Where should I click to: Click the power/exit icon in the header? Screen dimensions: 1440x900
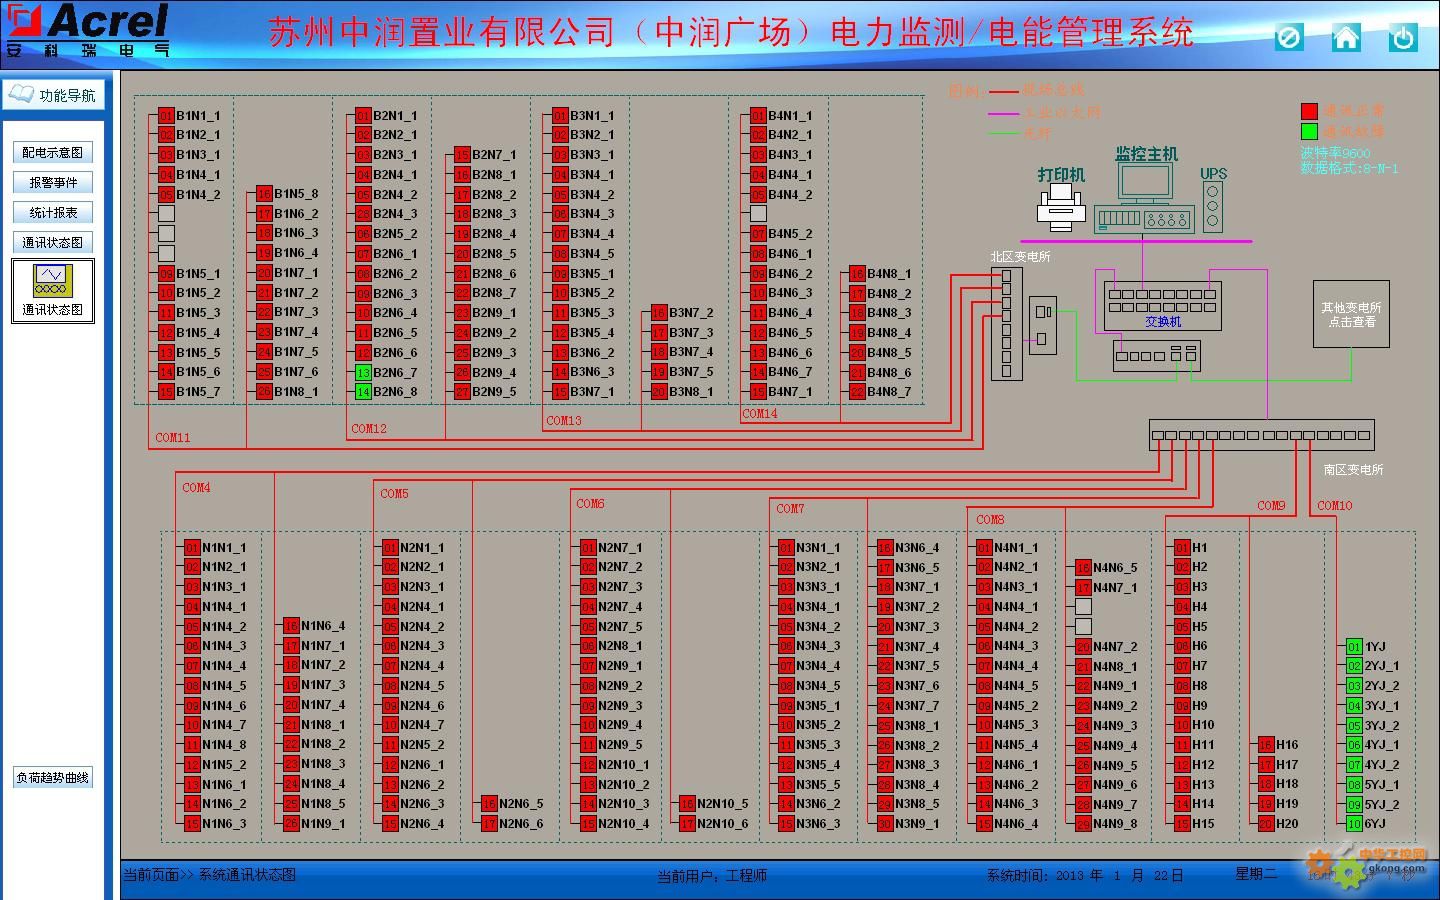1403,38
